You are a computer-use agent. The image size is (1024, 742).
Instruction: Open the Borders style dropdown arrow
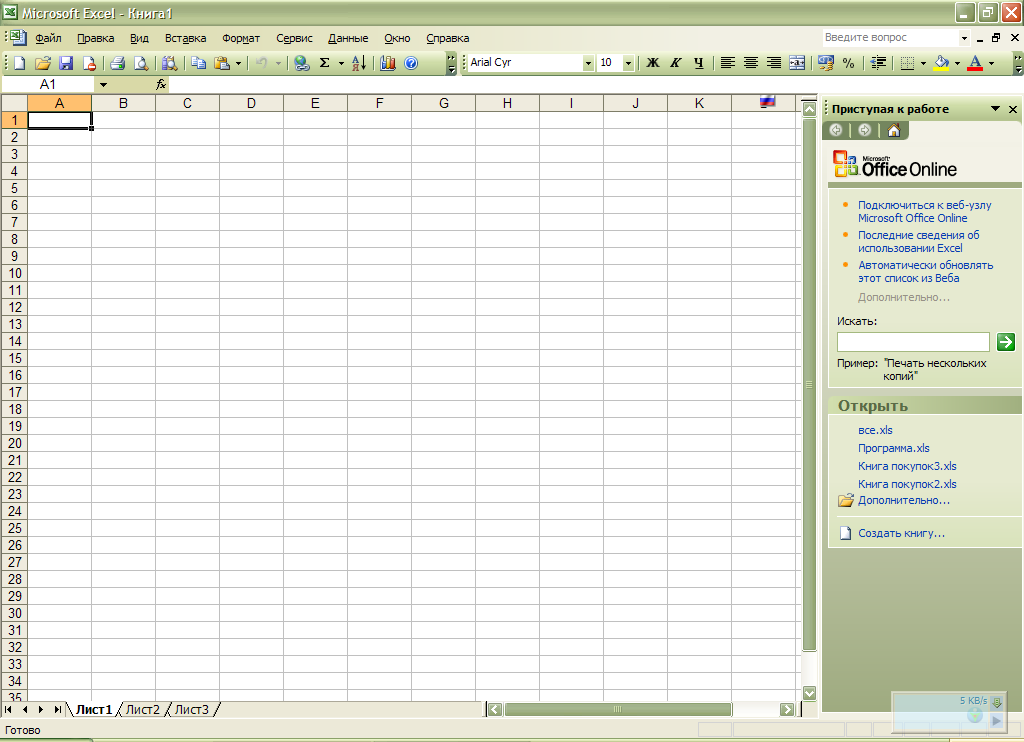[923, 63]
